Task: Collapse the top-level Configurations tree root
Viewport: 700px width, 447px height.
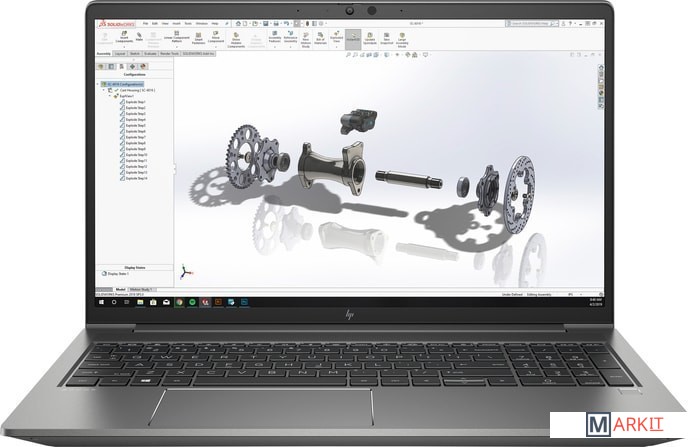Action: coord(98,85)
